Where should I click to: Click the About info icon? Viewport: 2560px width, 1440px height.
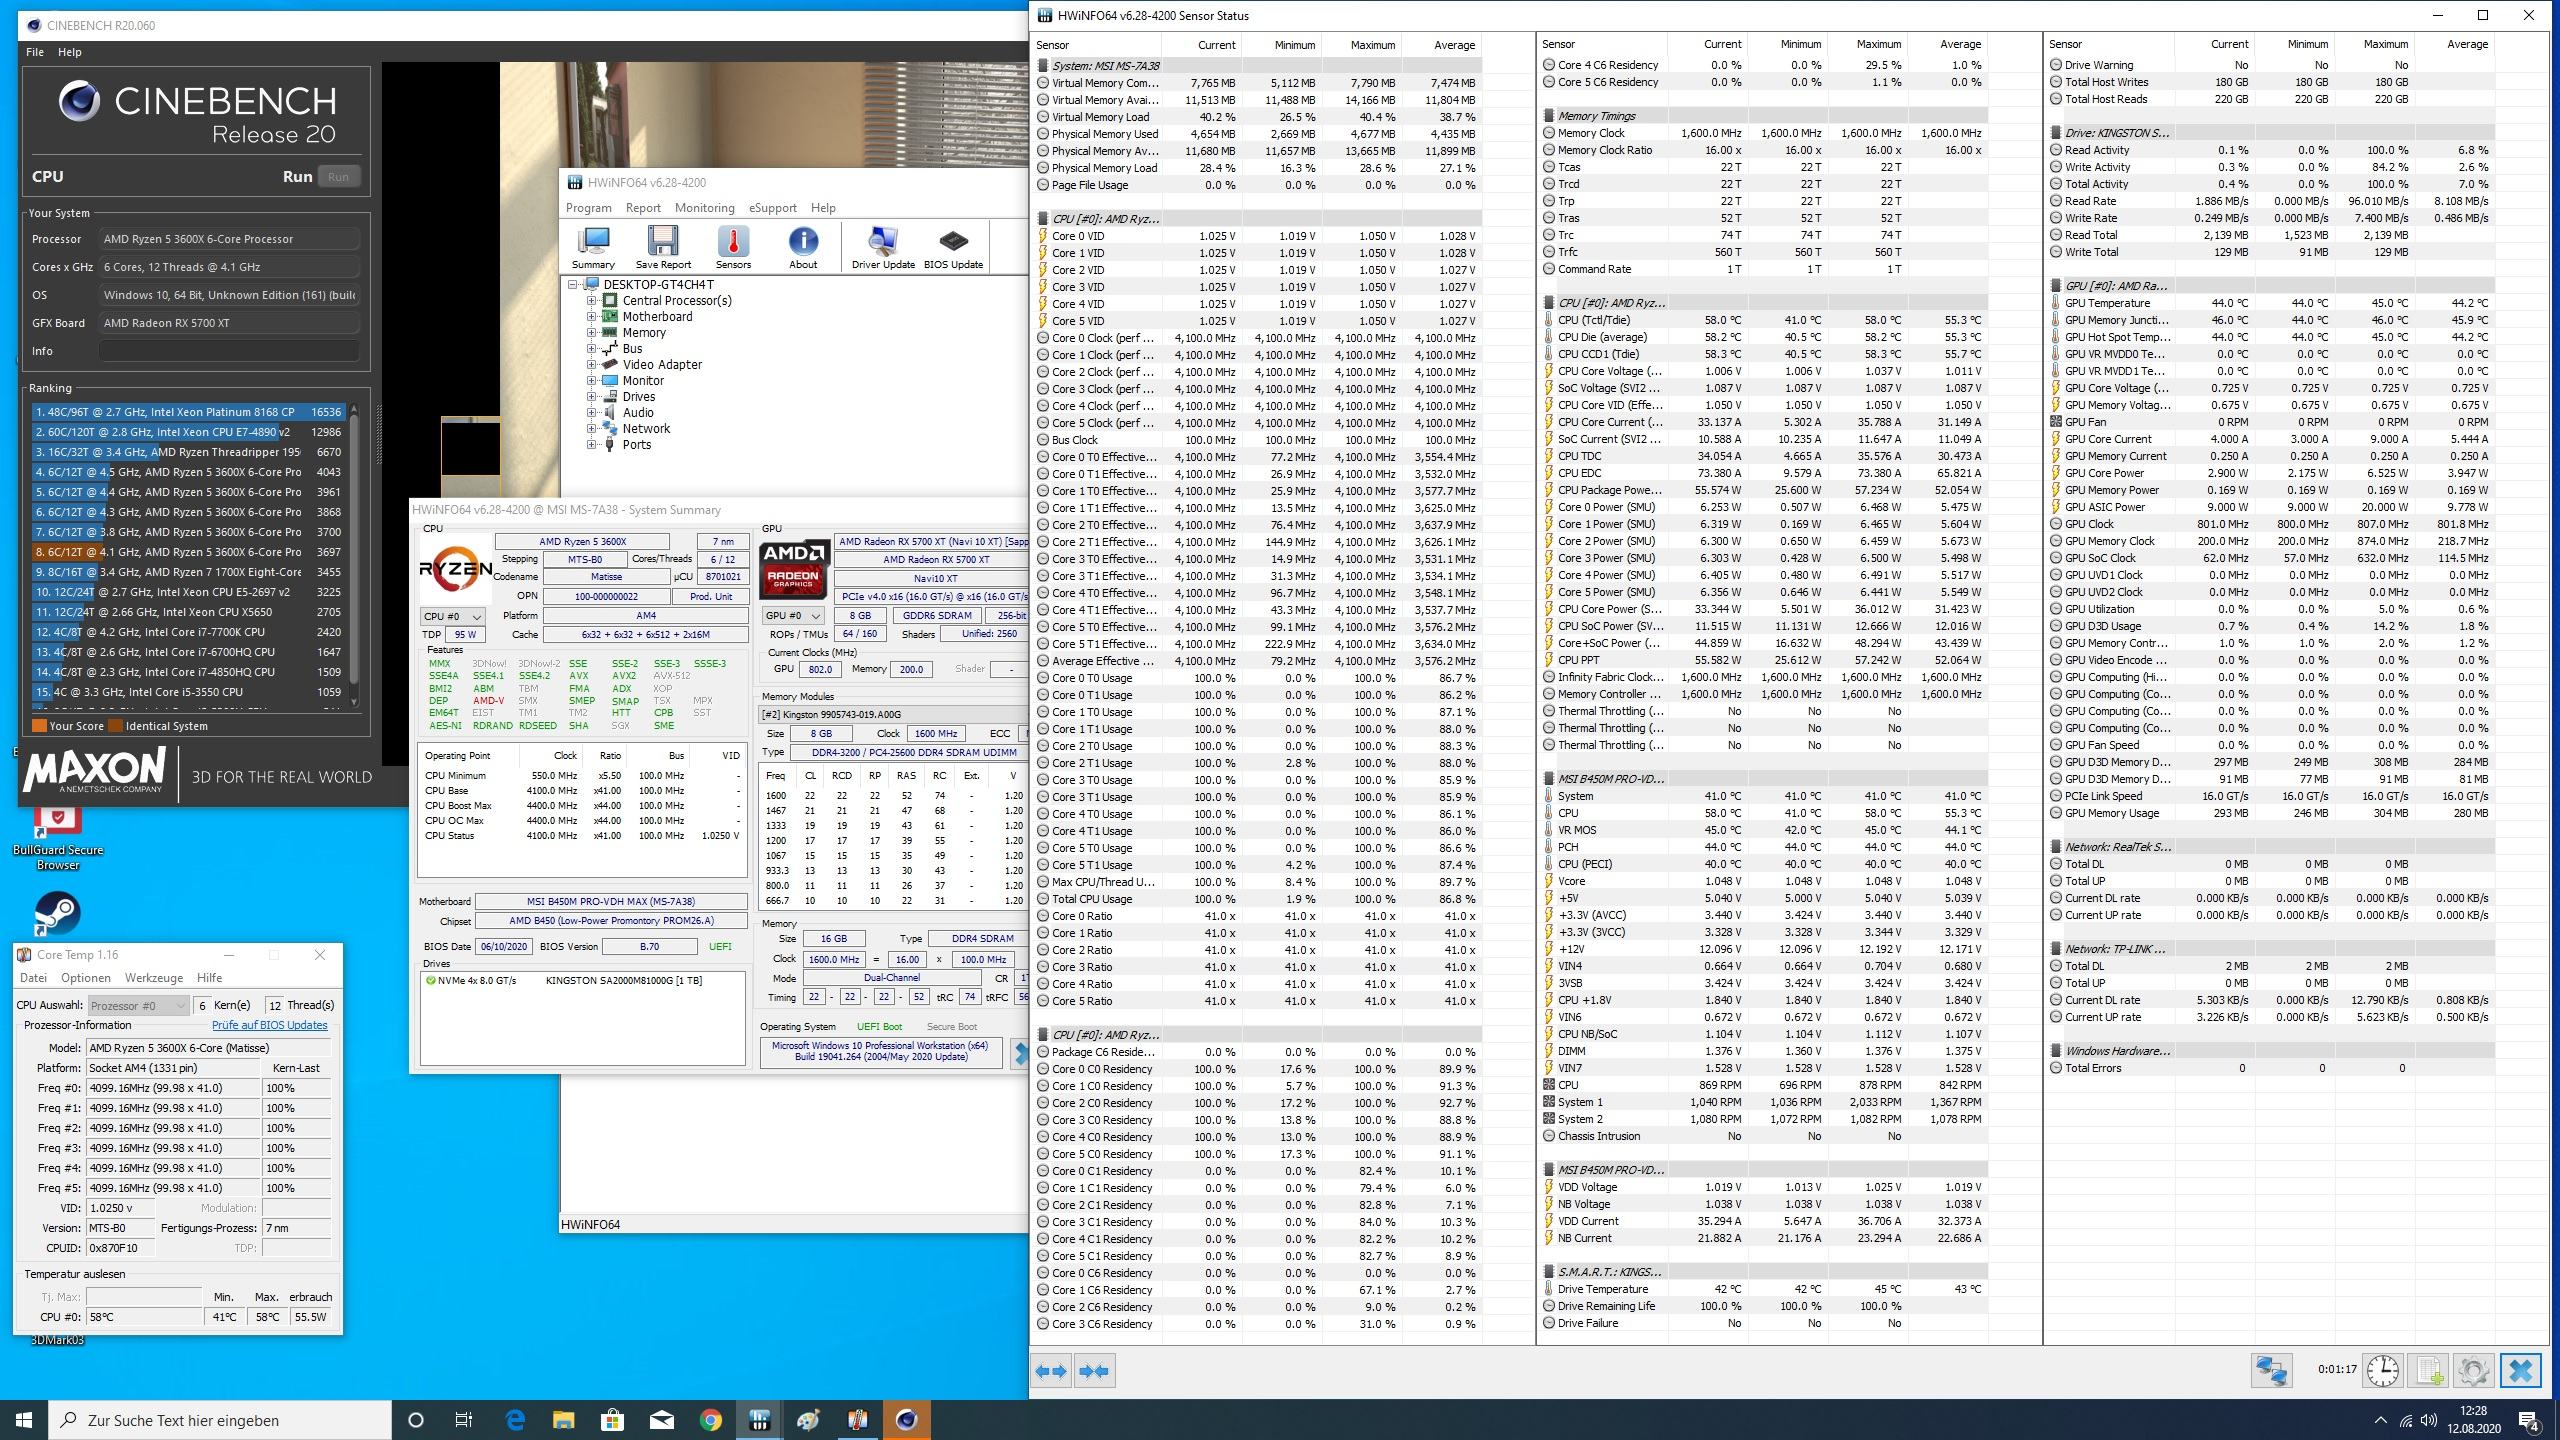click(803, 247)
